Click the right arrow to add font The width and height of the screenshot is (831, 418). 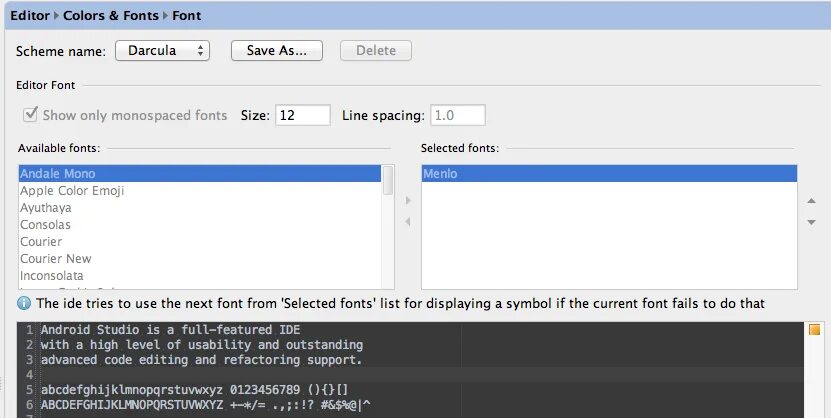pos(408,200)
